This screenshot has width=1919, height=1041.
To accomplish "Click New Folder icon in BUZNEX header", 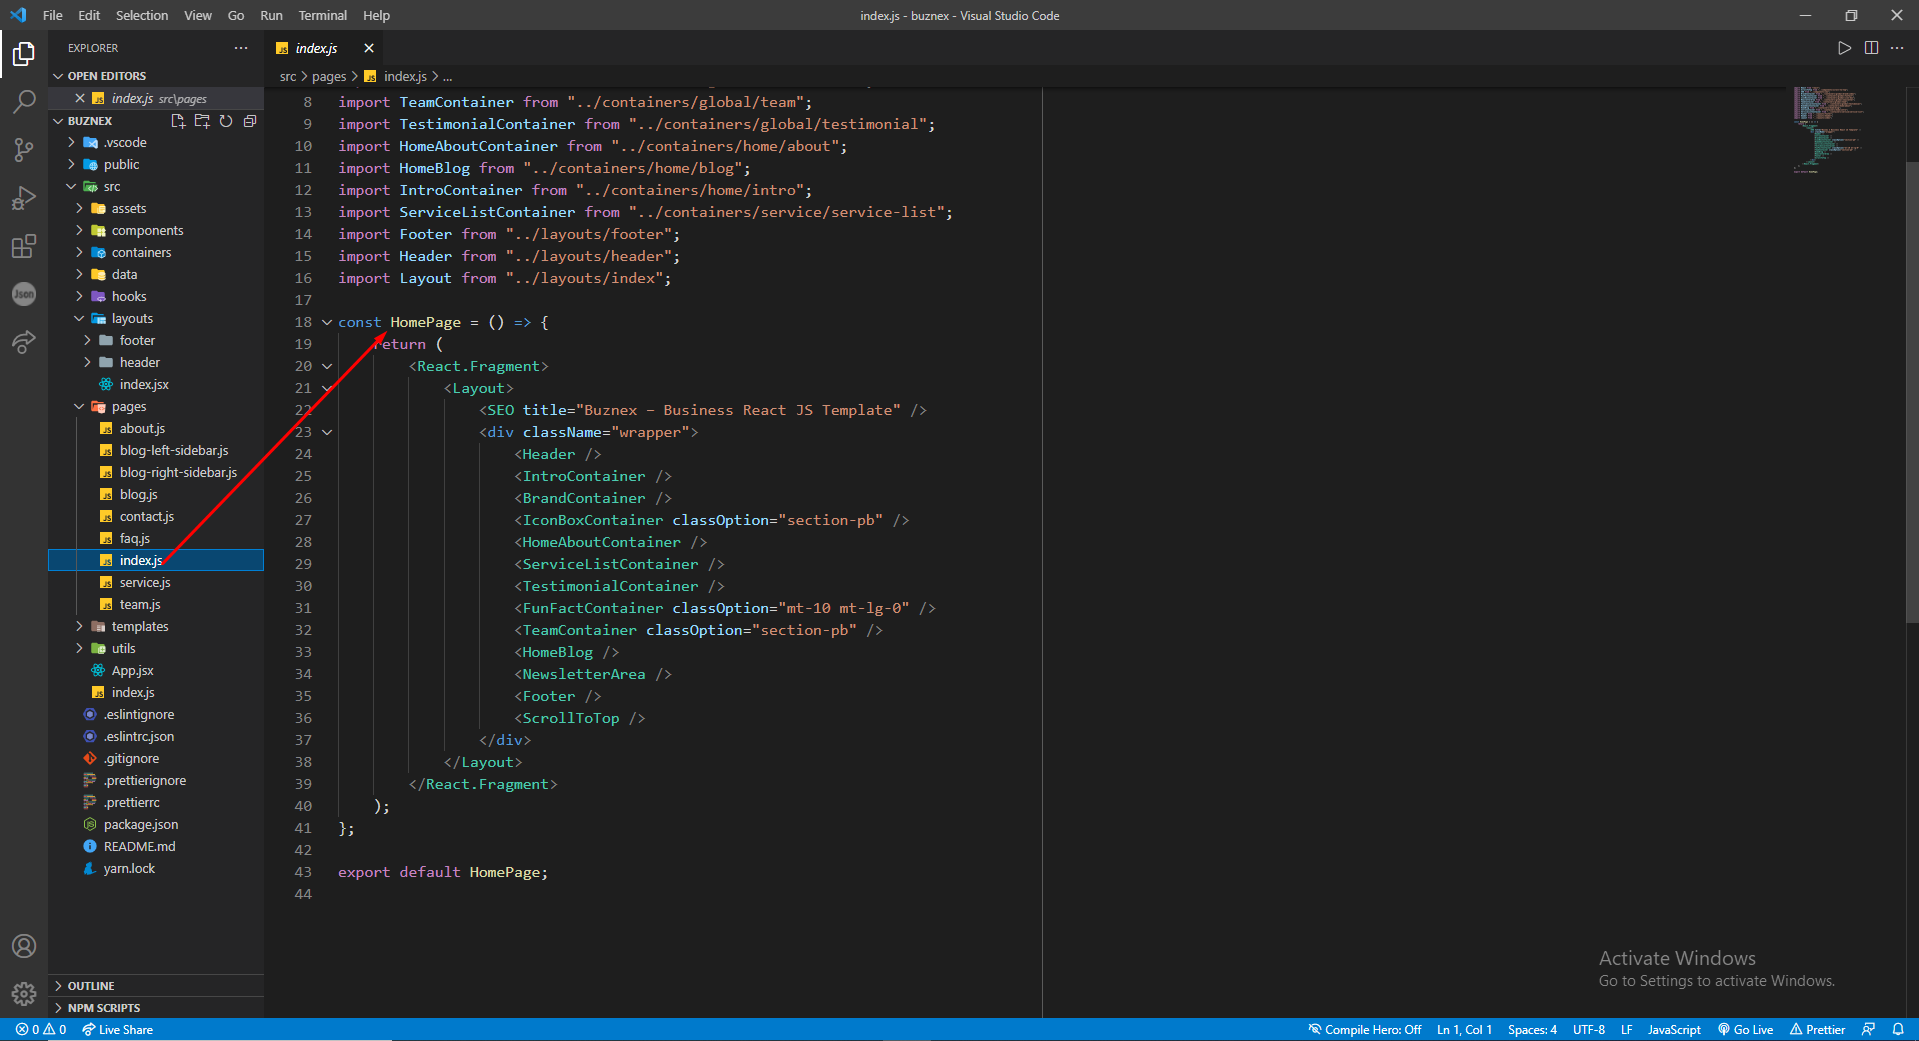I will 202,121.
